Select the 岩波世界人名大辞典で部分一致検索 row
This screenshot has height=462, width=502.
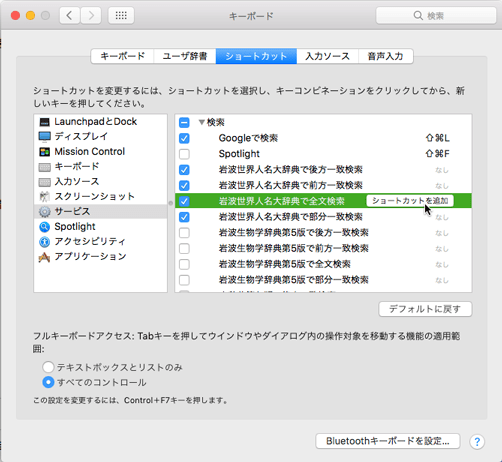(x=323, y=217)
